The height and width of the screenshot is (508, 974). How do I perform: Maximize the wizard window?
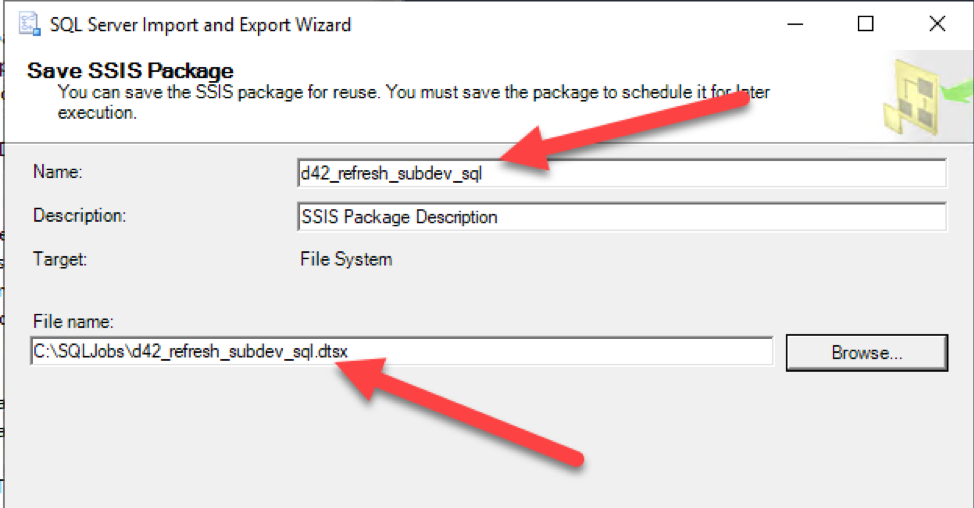[x=866, y=24]
